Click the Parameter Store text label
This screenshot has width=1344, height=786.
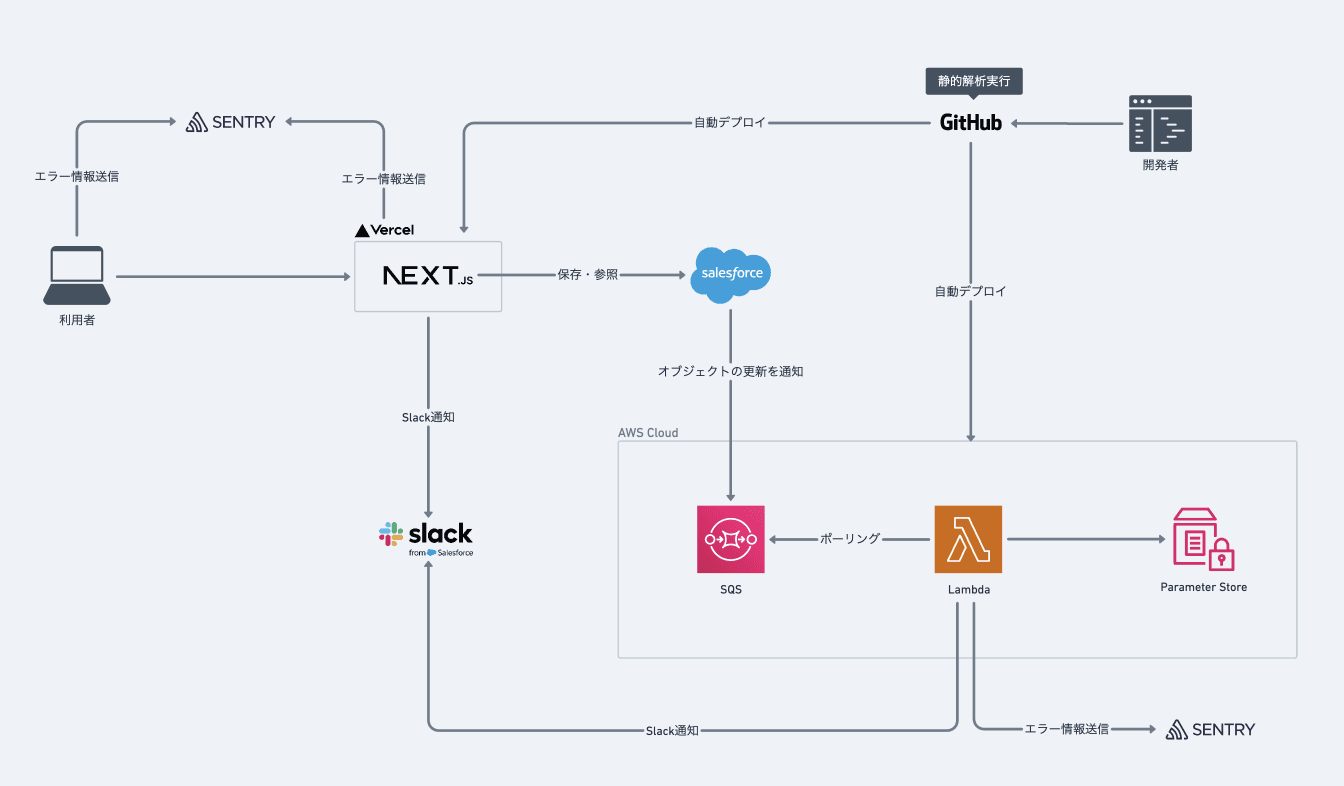click(x=1204, y=588)
